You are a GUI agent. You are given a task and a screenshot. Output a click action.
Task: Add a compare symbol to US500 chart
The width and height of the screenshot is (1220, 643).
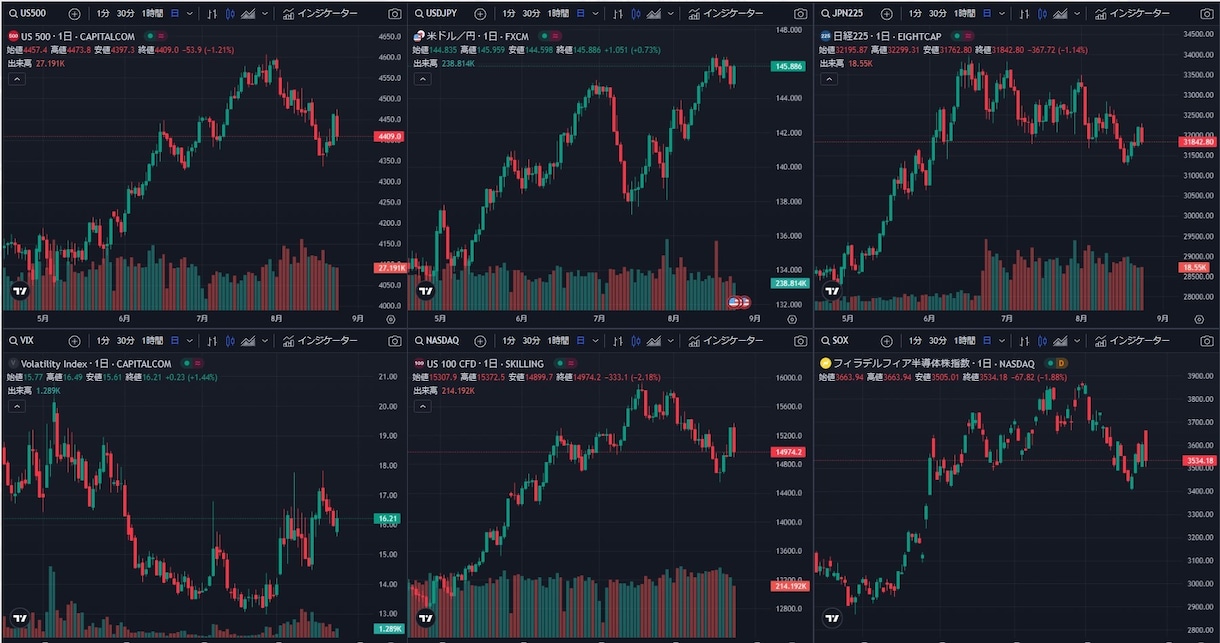coord(74,14)
